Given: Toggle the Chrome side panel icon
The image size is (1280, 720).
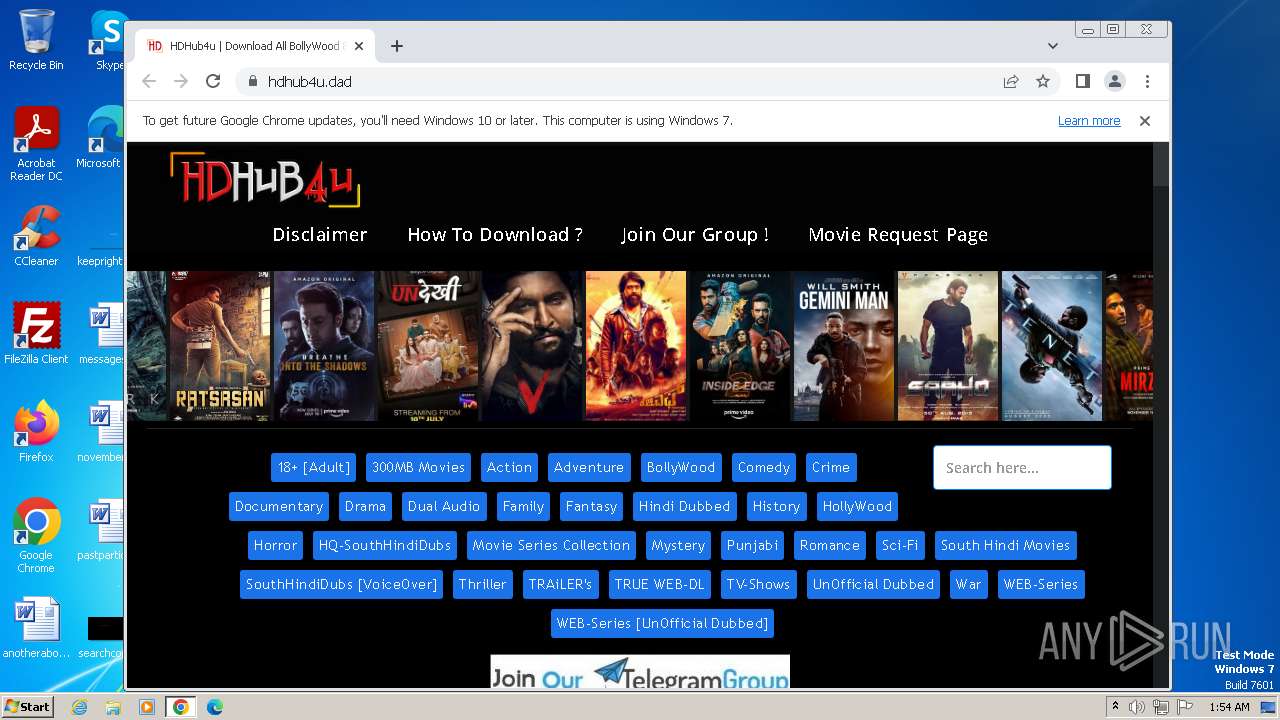Looking at the screenshot, I should click(1082, 81).
